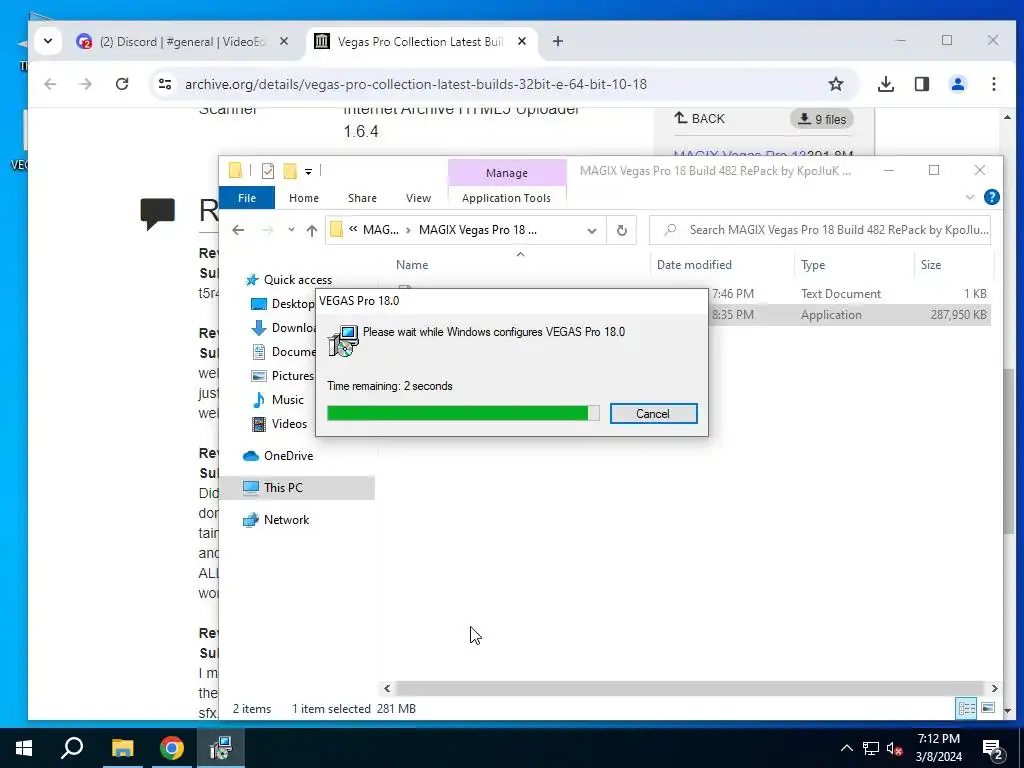Toggle Chrome side panel
The height and width of the screenshot is (768, 1024).
[x=921, y=84]
